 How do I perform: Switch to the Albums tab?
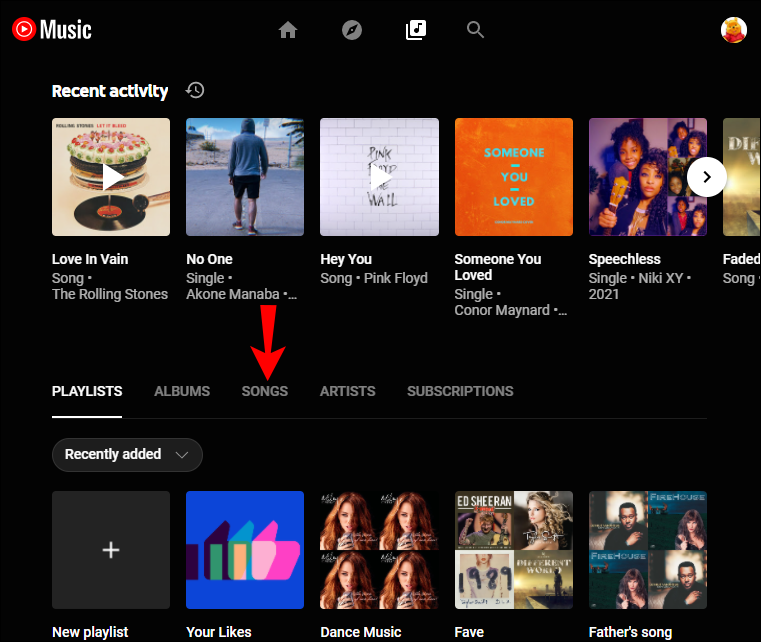click(x=182, y=391)
